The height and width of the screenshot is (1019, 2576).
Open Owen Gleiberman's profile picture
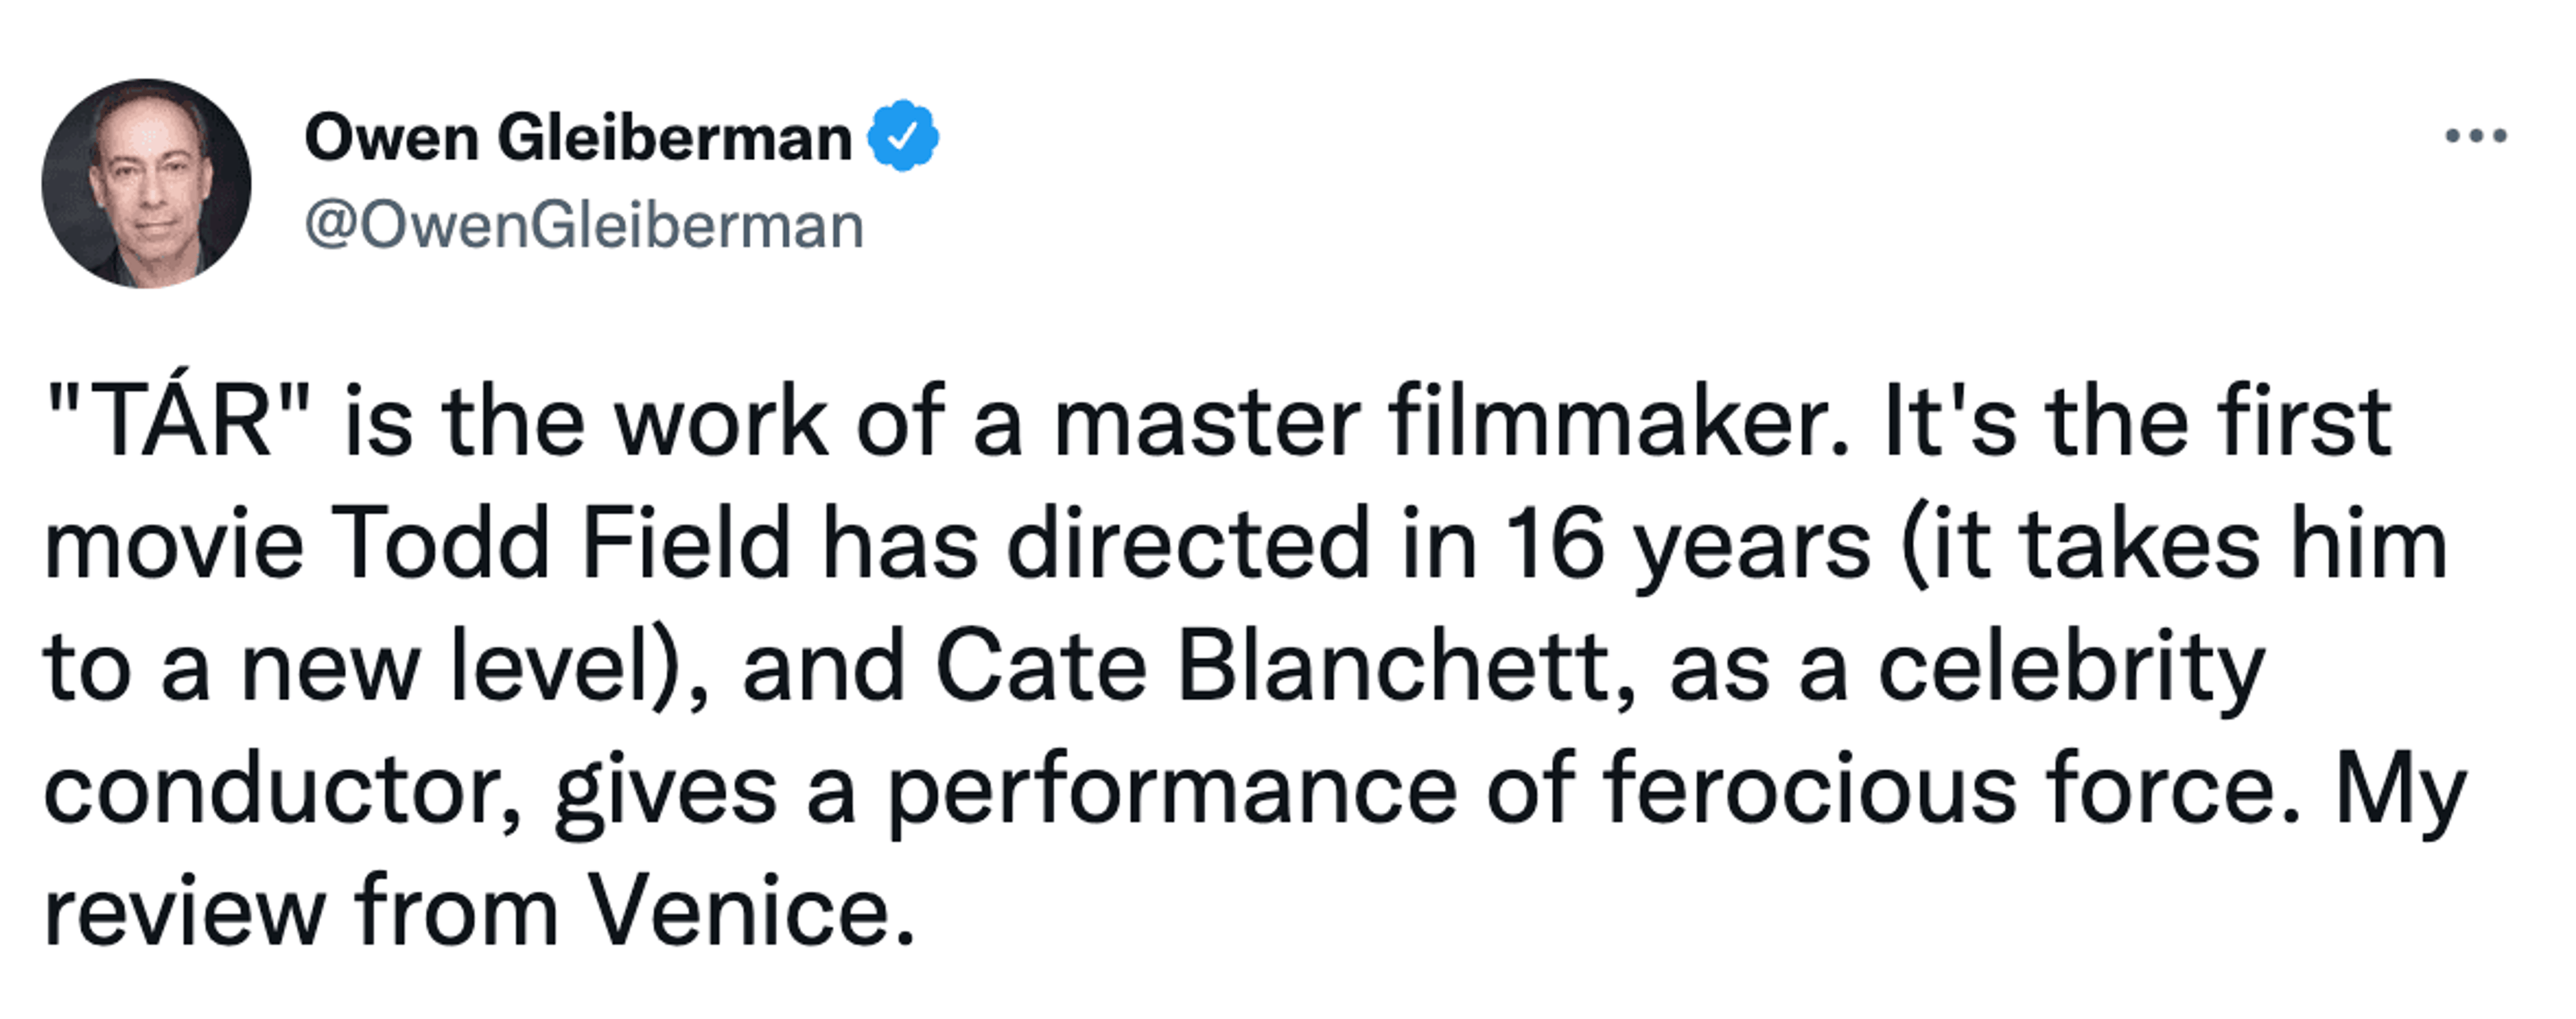click(146, 184)
